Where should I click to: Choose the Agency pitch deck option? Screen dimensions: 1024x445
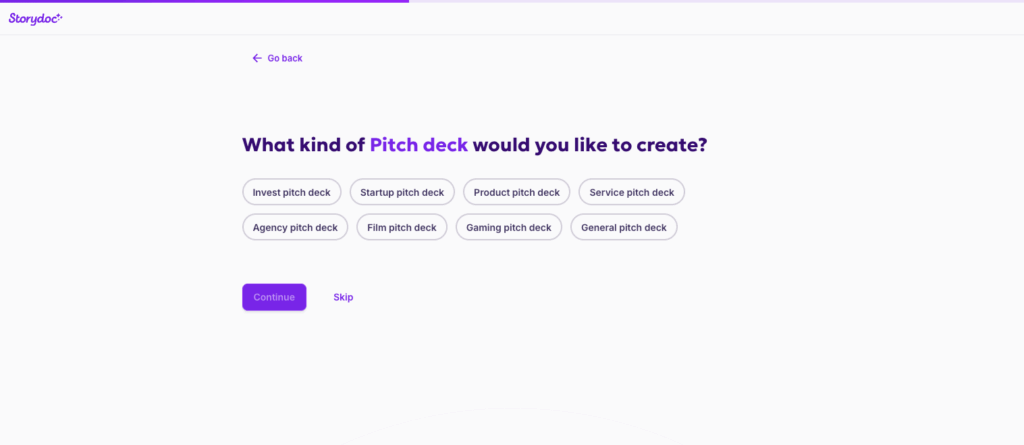(295, 227)
